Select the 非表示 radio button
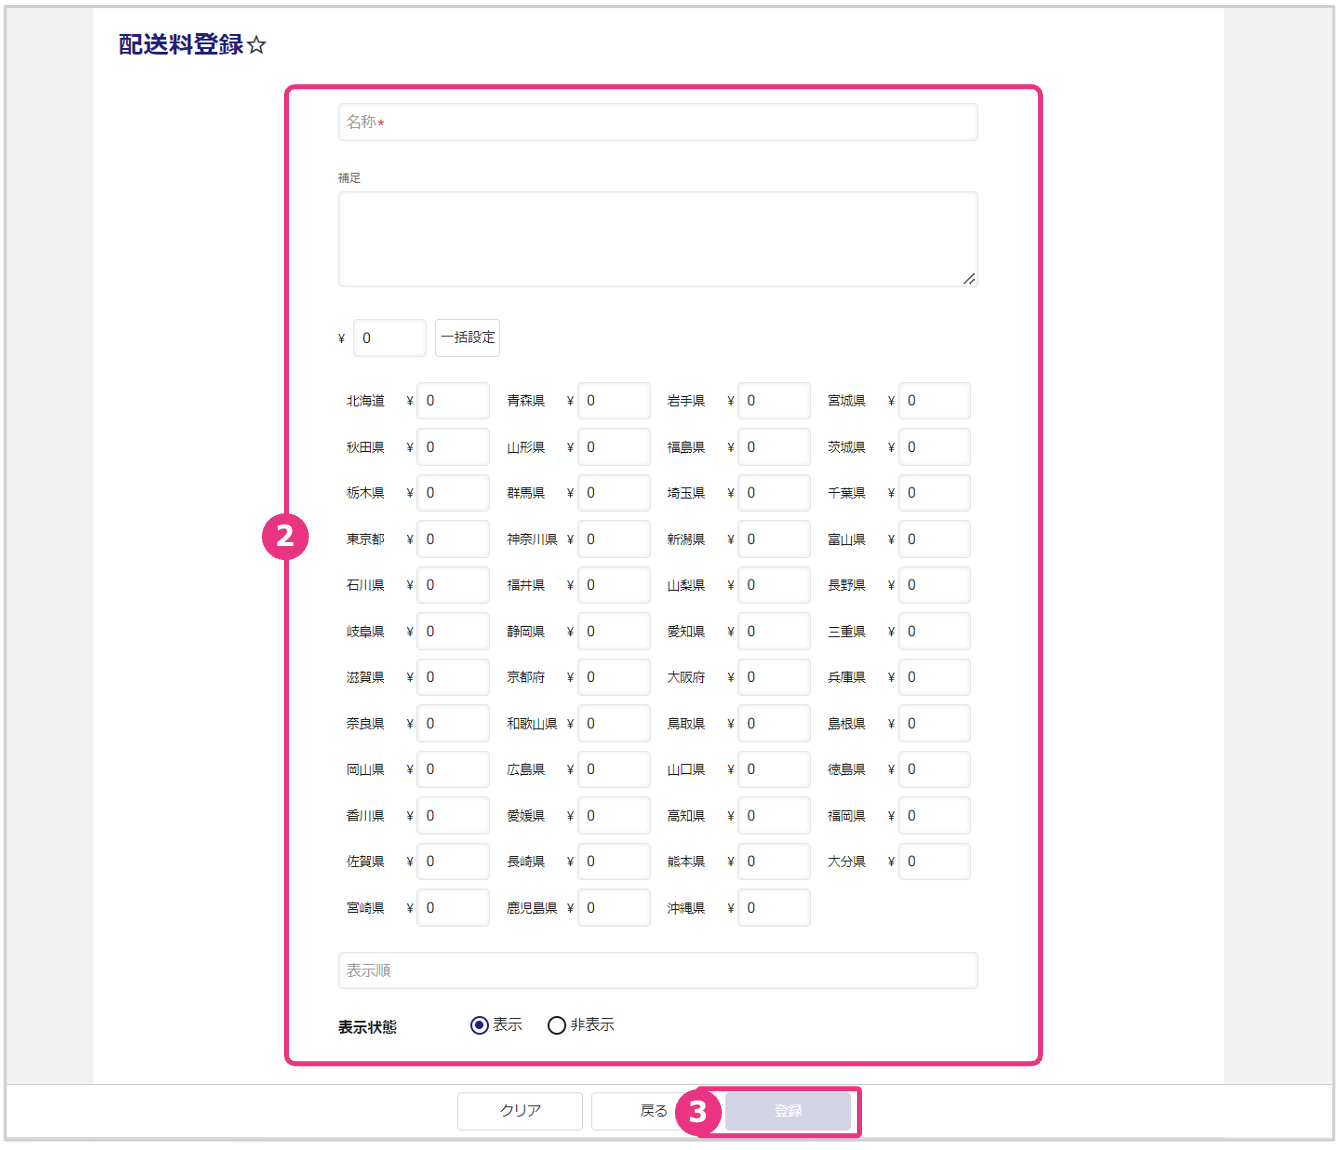The image size is (1338, 1150). pos(557,1025)
